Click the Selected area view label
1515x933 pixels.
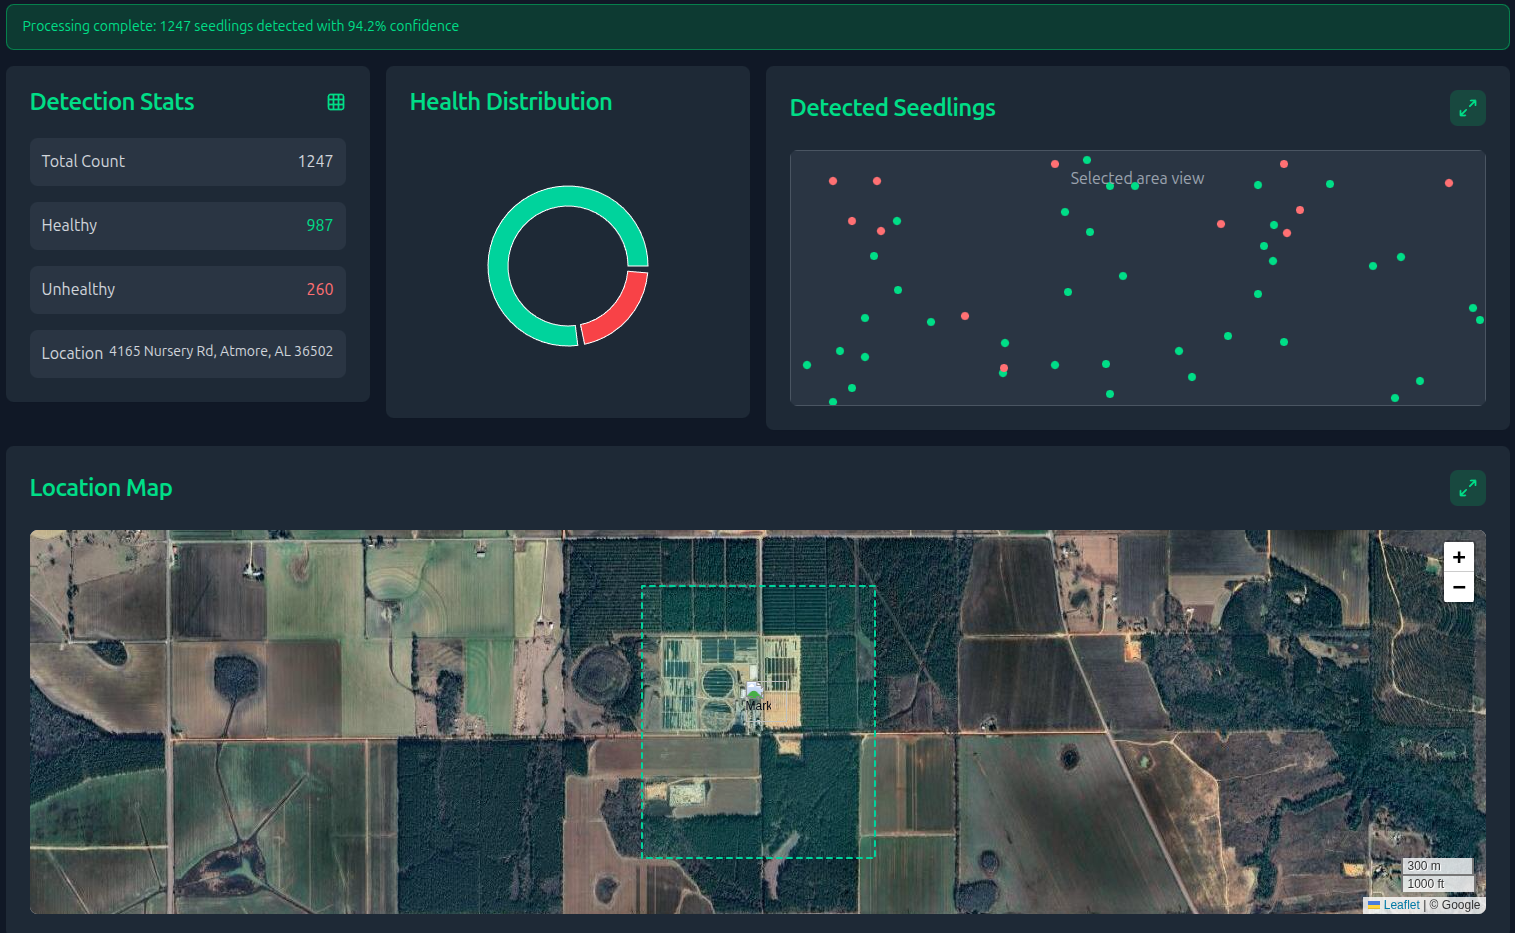pos(1137,179)
